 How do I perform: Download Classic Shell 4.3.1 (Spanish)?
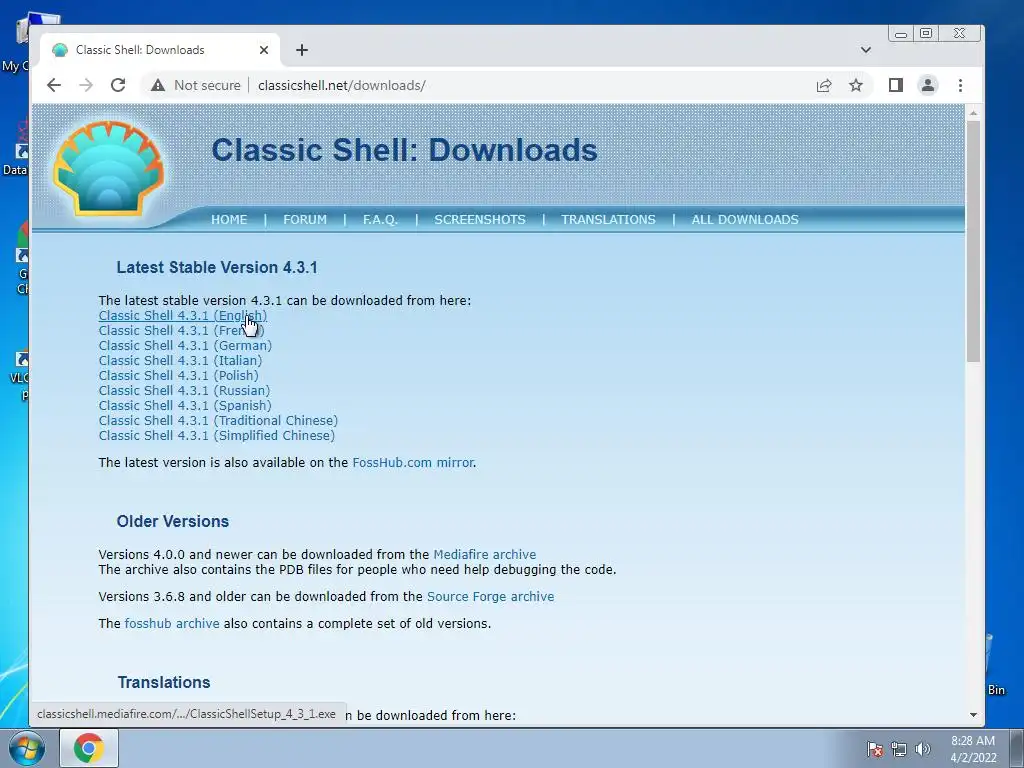[x=185, y=406]
